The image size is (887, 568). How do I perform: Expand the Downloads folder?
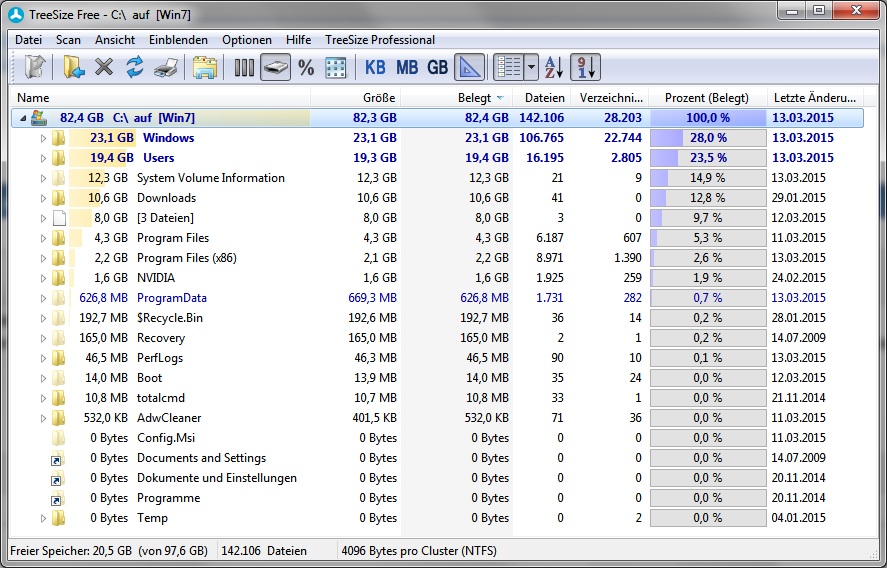coord(43,198)
